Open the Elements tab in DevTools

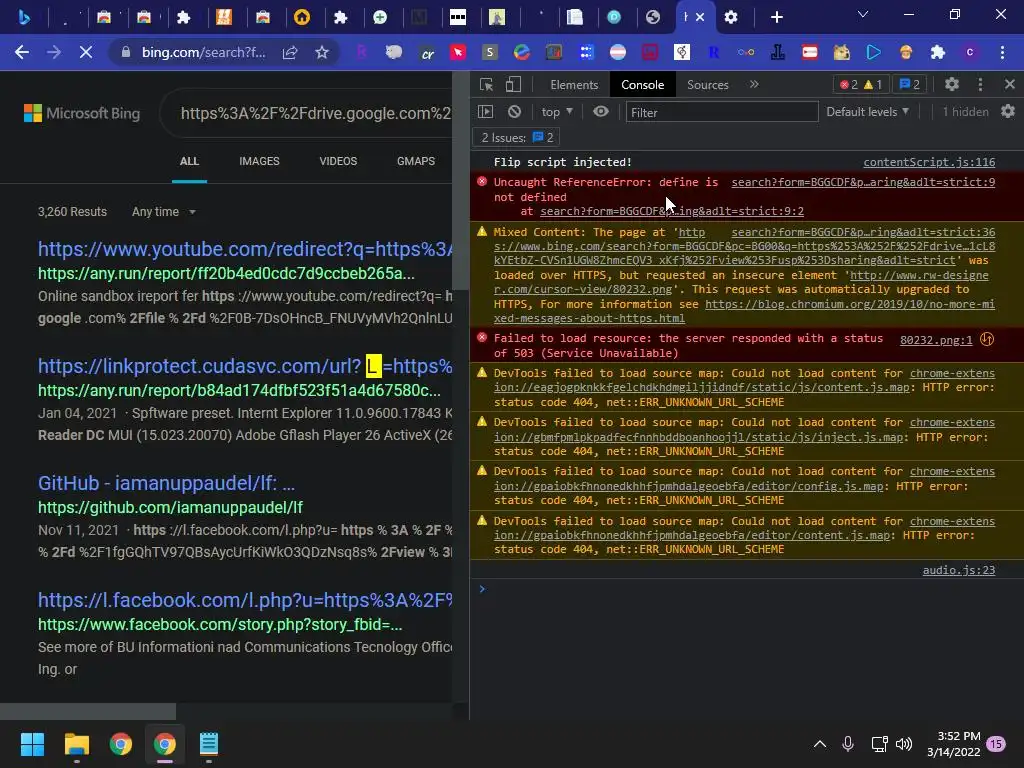tap(574, 85)
